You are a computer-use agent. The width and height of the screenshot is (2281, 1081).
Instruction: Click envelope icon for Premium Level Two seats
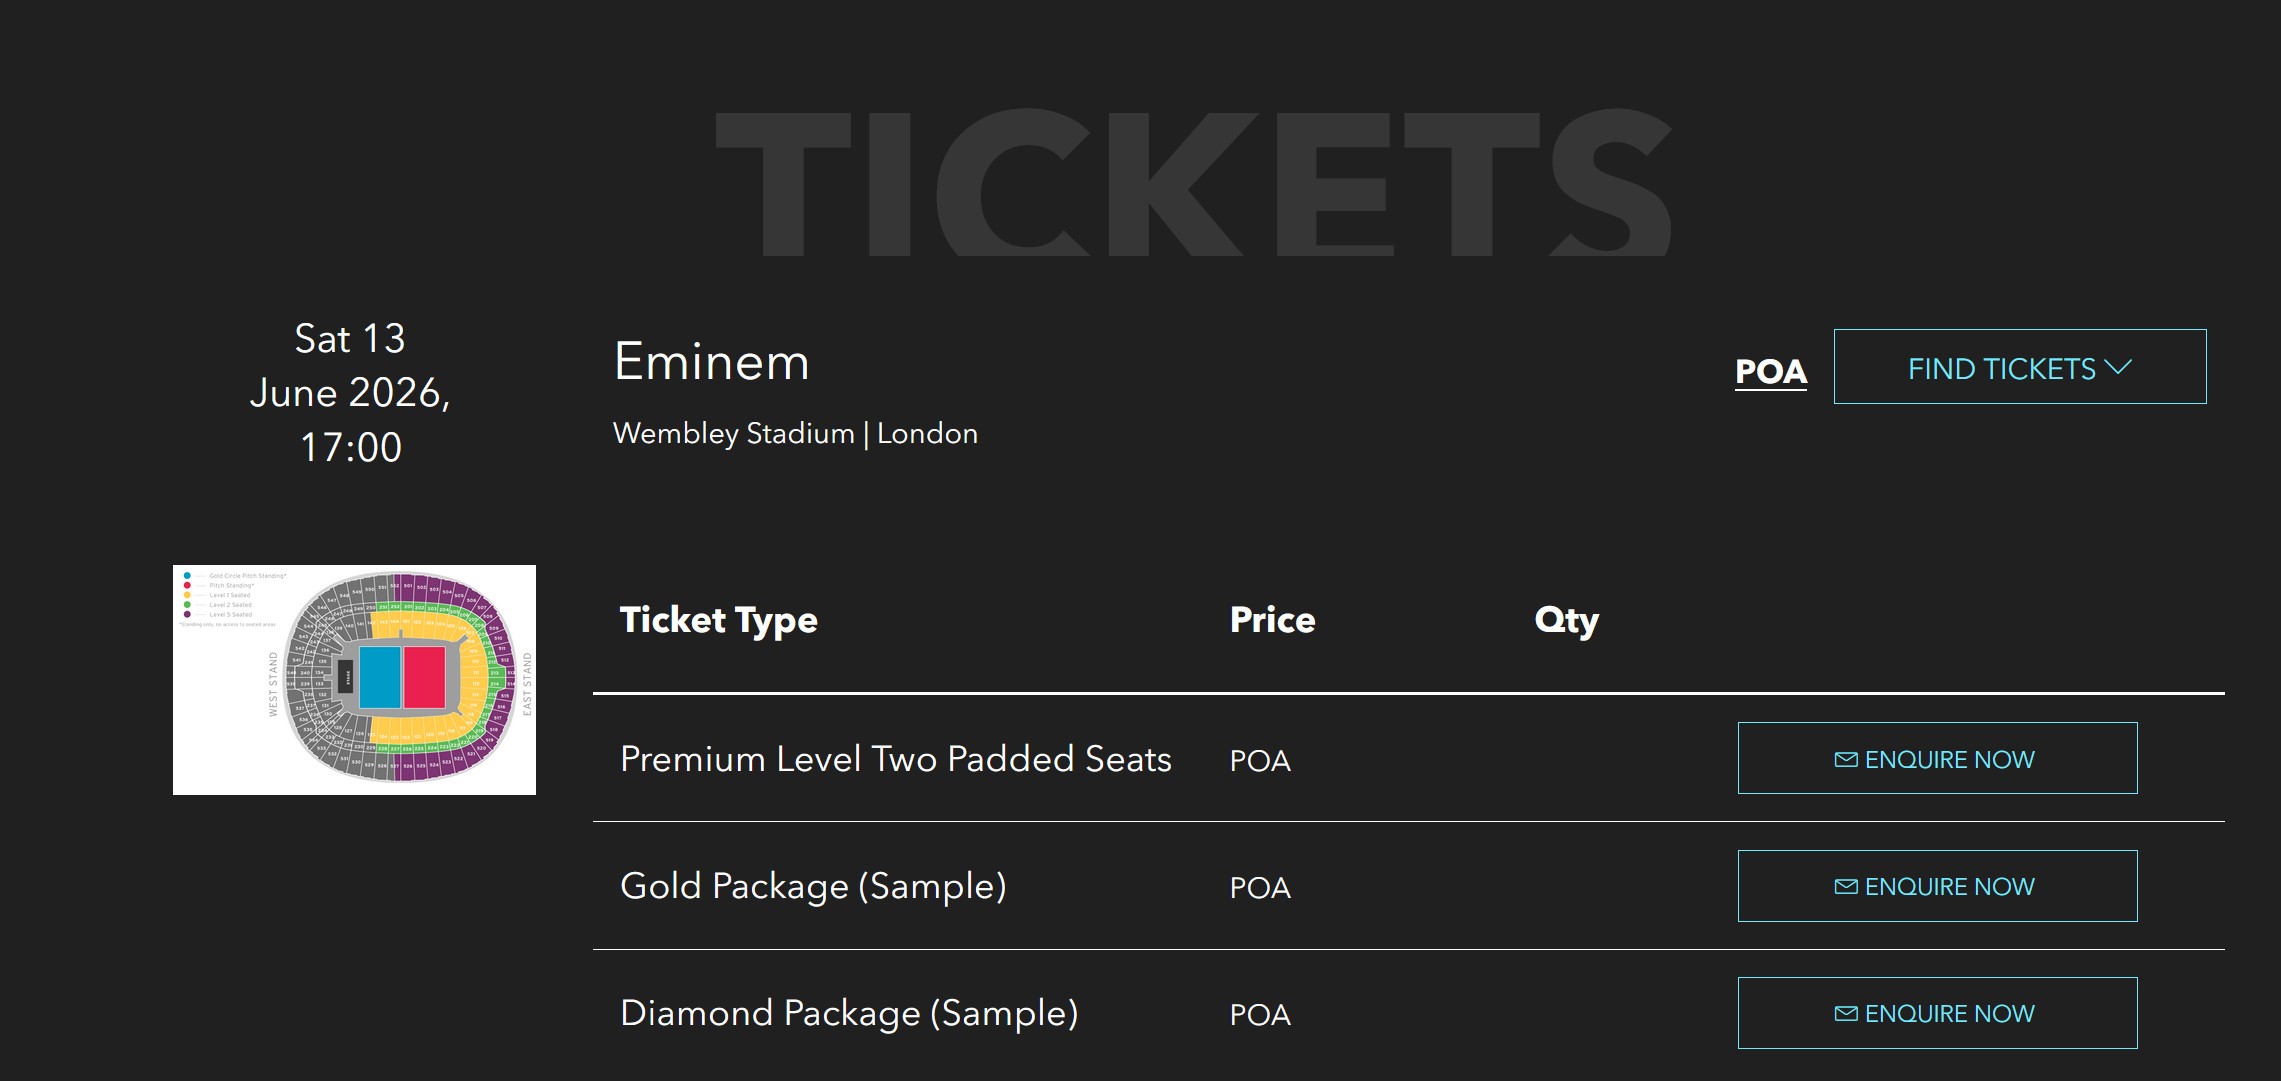click(1846, 760)
